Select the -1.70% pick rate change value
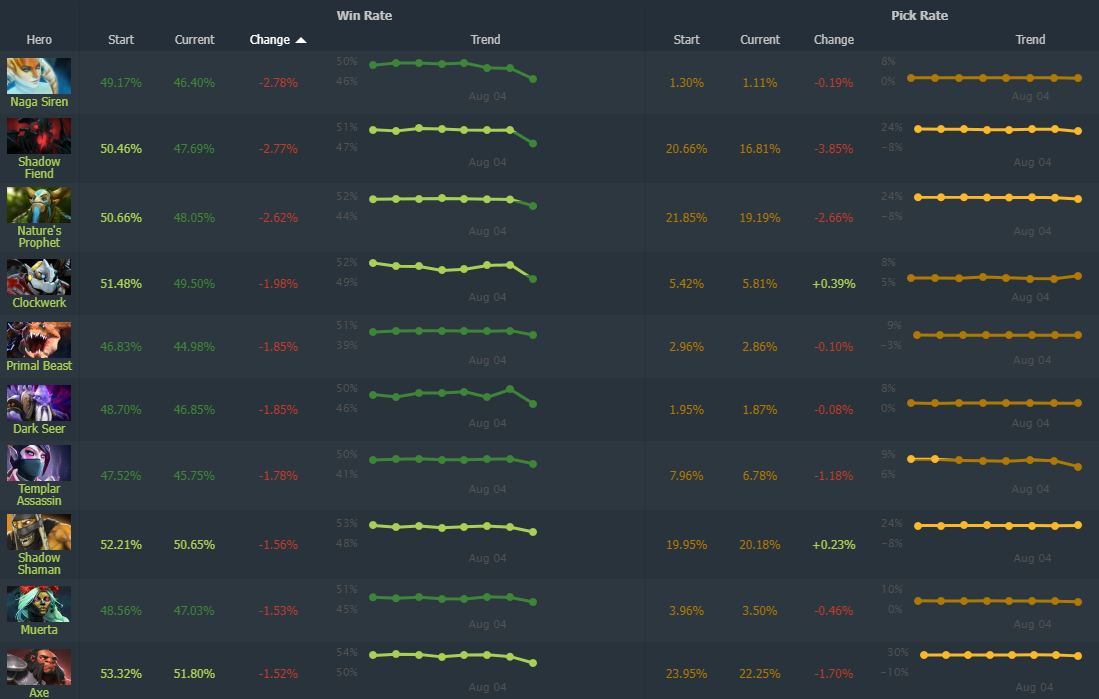 point(833,674)
